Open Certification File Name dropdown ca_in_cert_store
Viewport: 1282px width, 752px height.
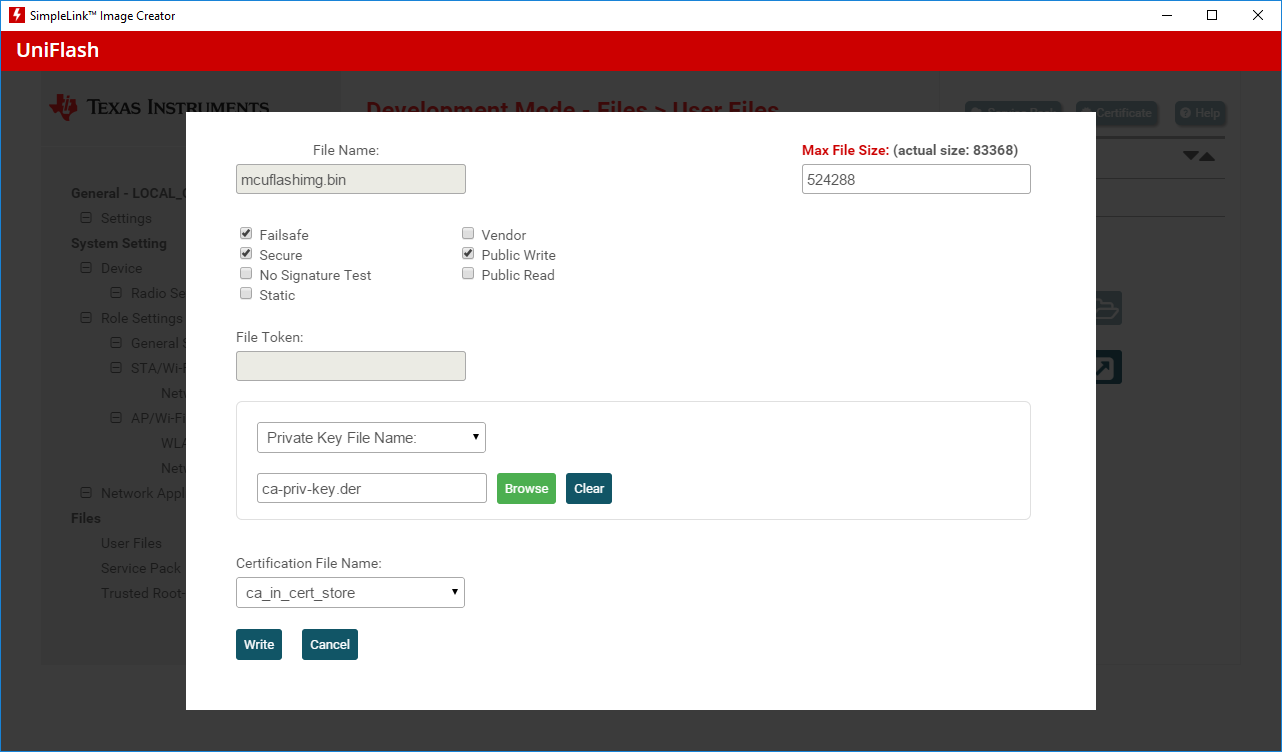coord(350,592)
